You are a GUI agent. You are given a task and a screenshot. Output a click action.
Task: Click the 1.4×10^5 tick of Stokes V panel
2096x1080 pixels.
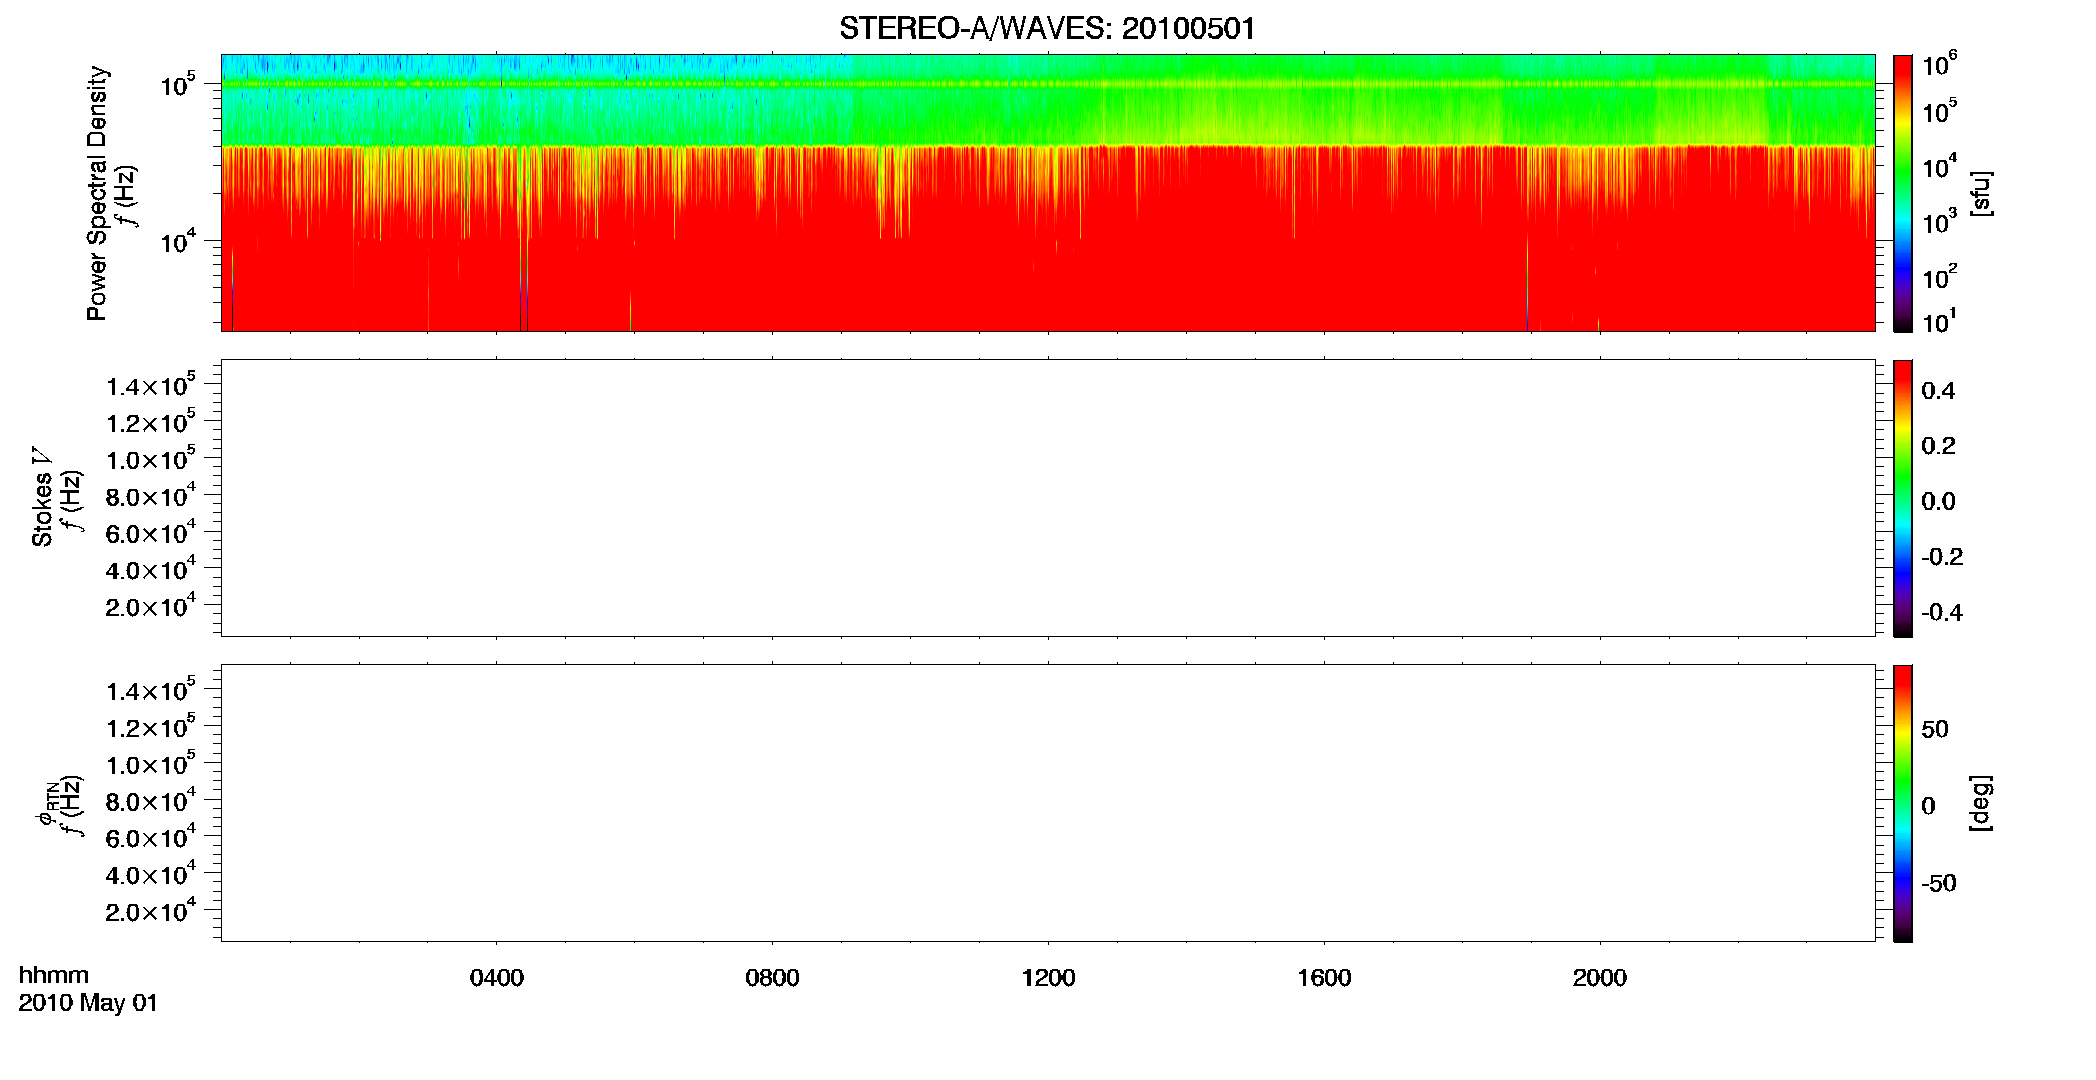click(151, 385)
